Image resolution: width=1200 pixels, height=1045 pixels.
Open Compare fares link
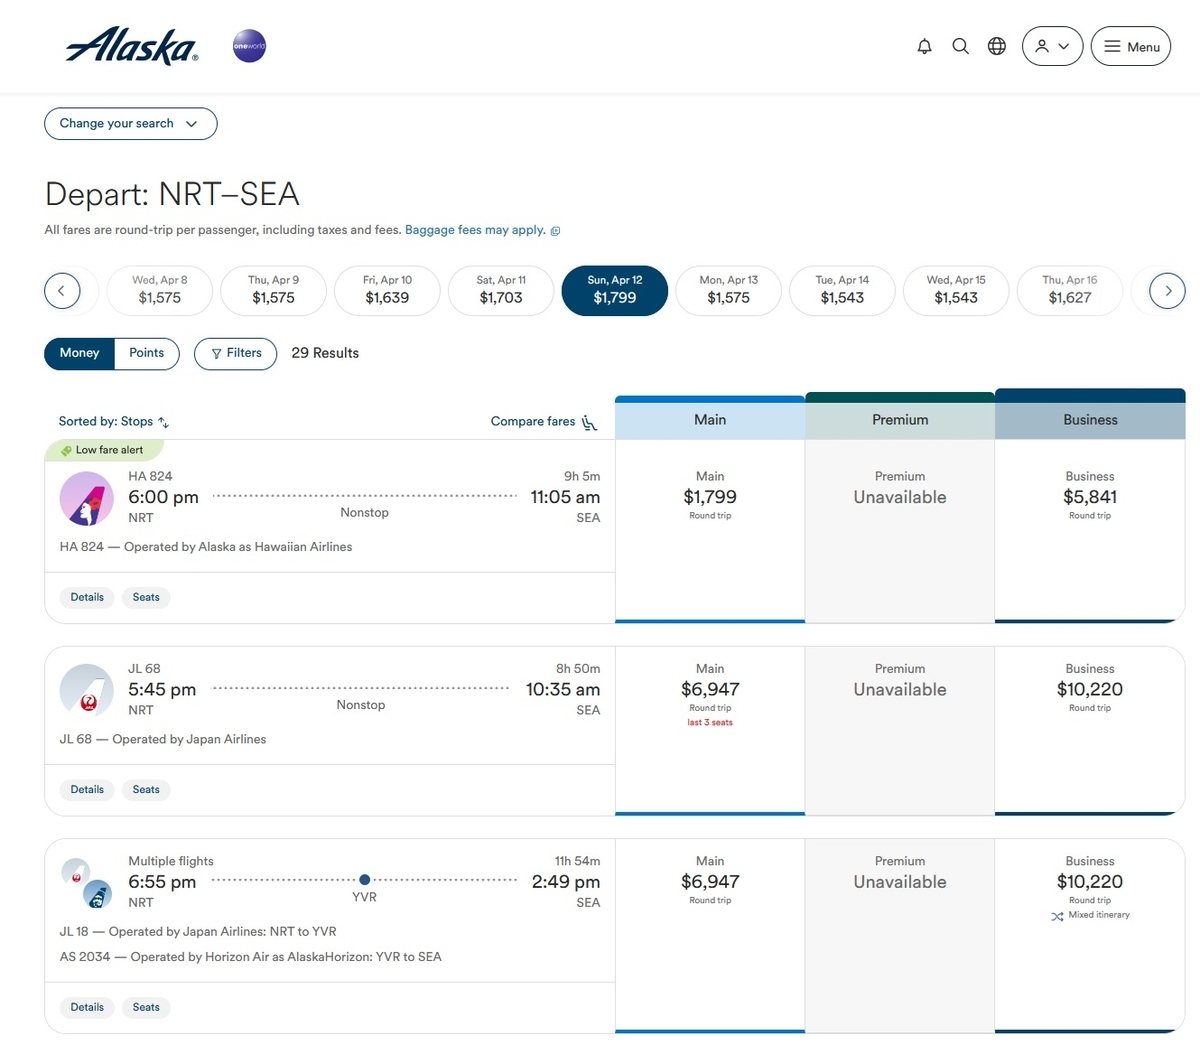point(533,422)
